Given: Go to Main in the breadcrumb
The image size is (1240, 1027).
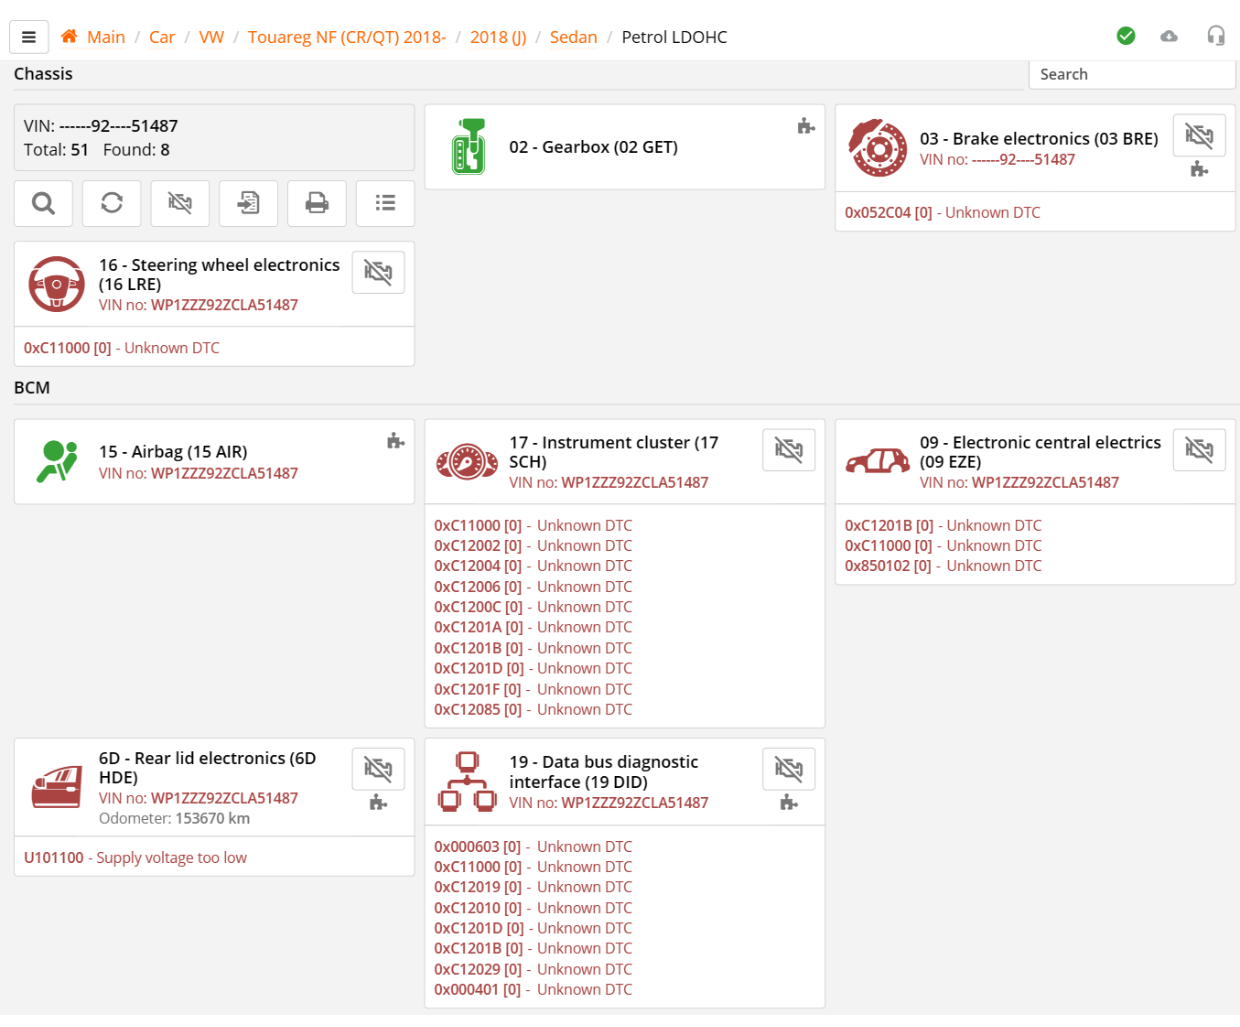Looking at the screenshot, I should click(105, 37).
